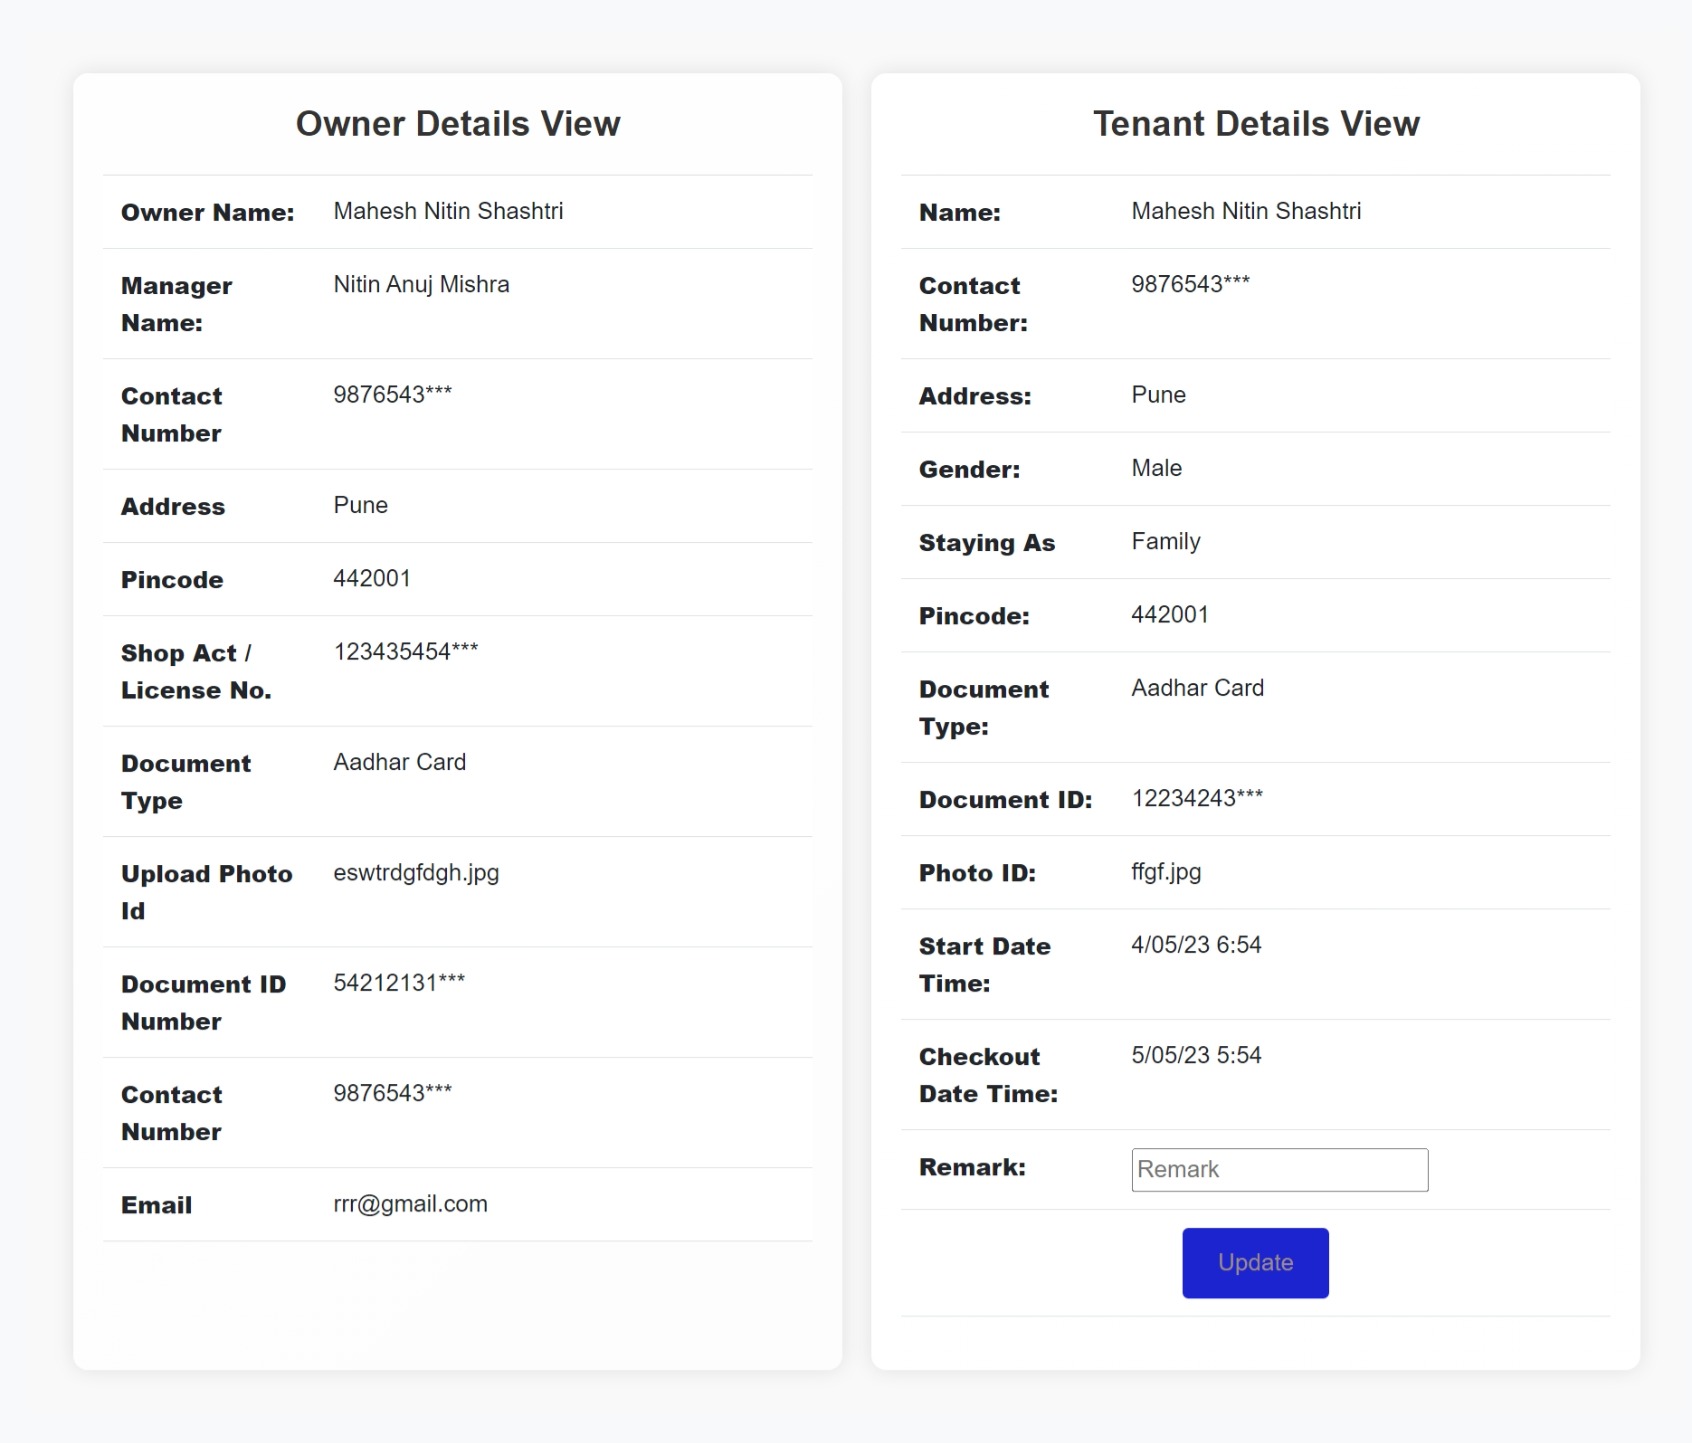1692x1443 pixels.
Task: Focus the Remark input field
Action: tap(1279, 1170)
